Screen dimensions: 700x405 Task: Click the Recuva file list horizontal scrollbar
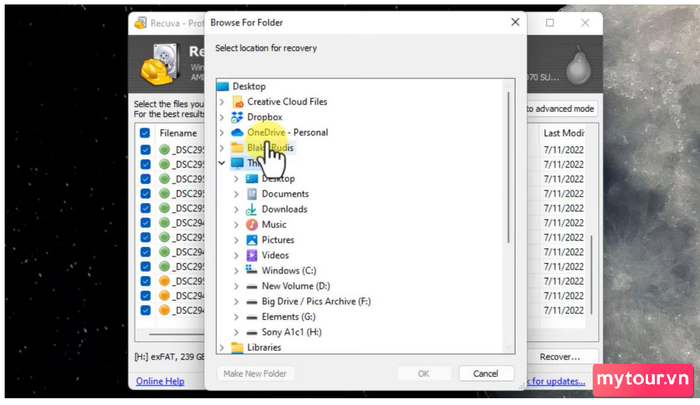pyautogui.click(x=176, y=334)
